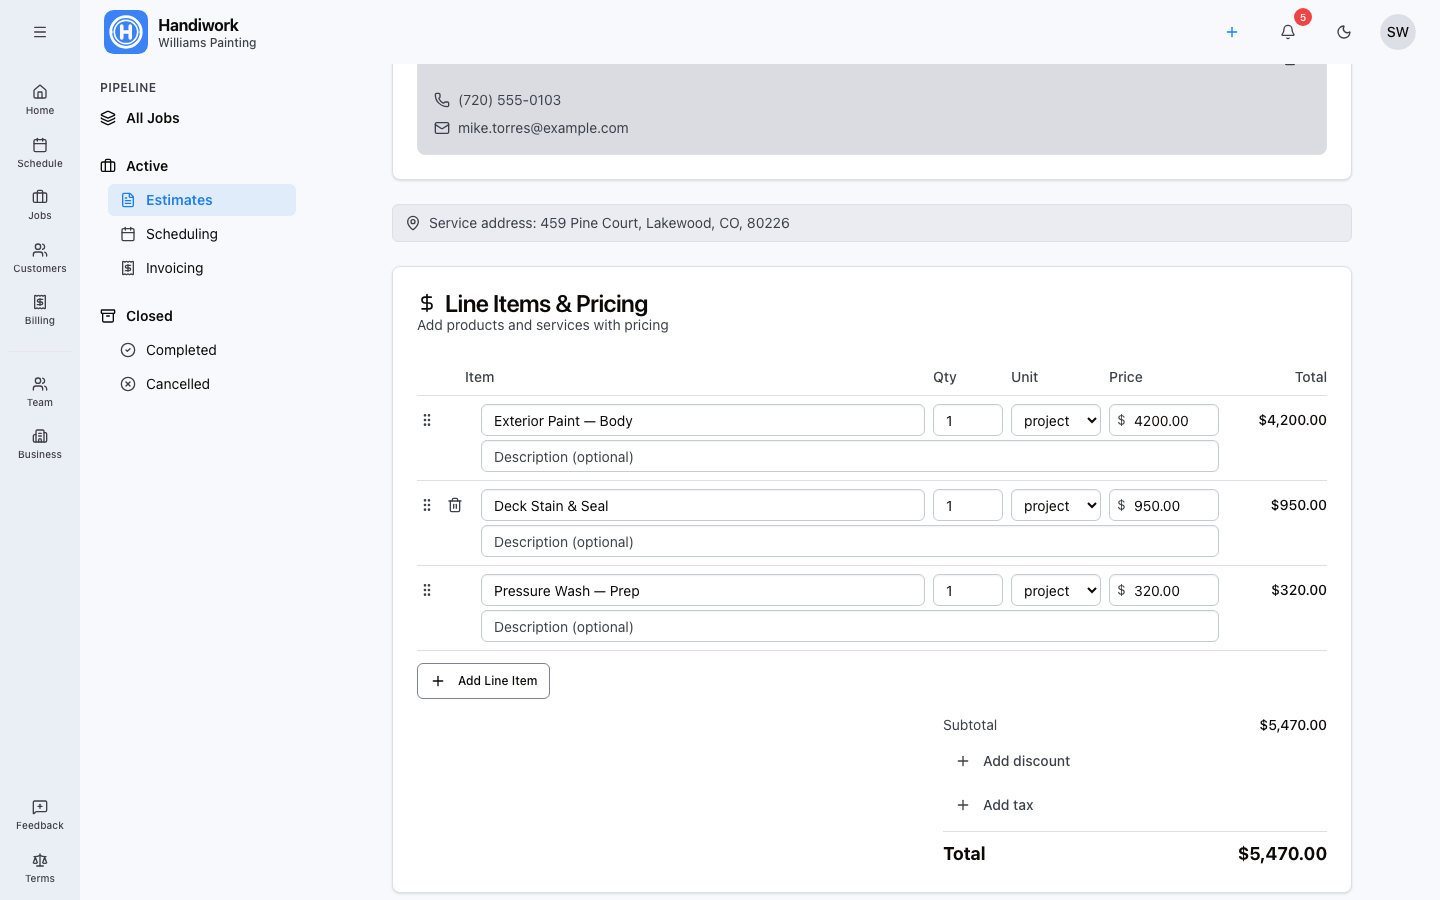Click the phone number (720) 555-0103
1440x900 pixels.
509,100
